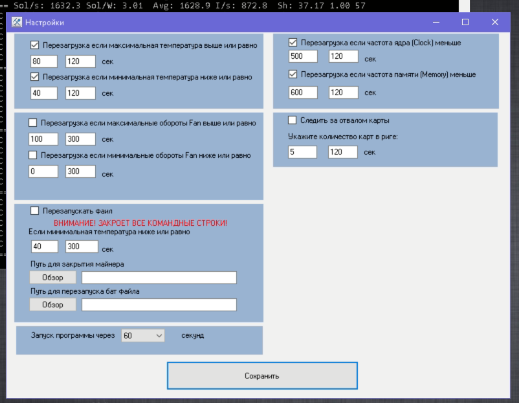
Task: Focus seconds field beside Memory value 600
Action: tap(343, 92)
